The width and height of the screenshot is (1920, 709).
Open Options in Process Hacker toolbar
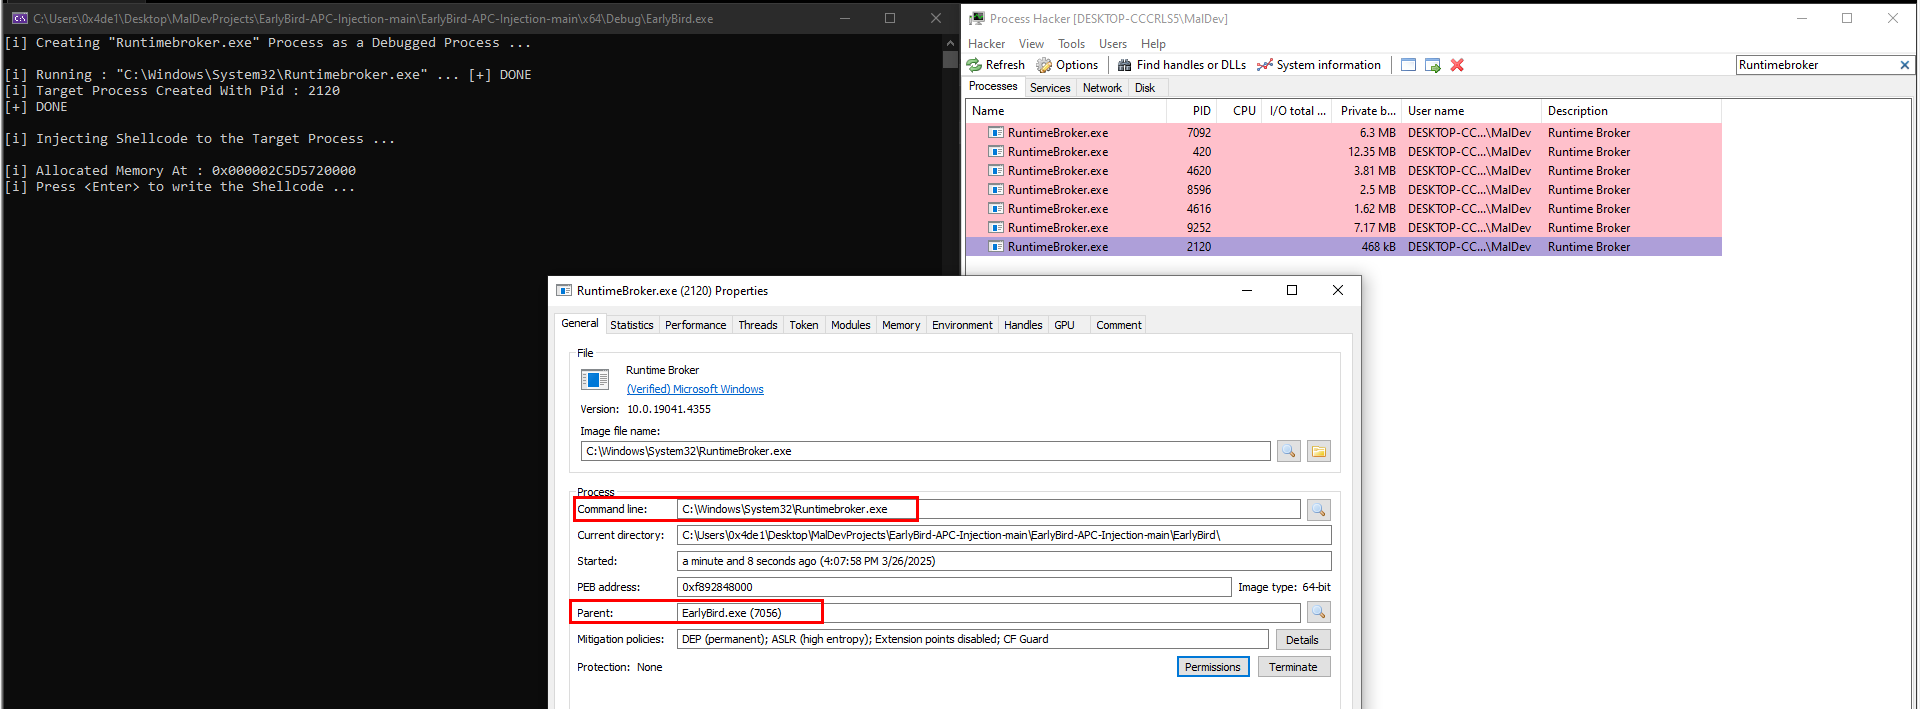[1067, 65]
